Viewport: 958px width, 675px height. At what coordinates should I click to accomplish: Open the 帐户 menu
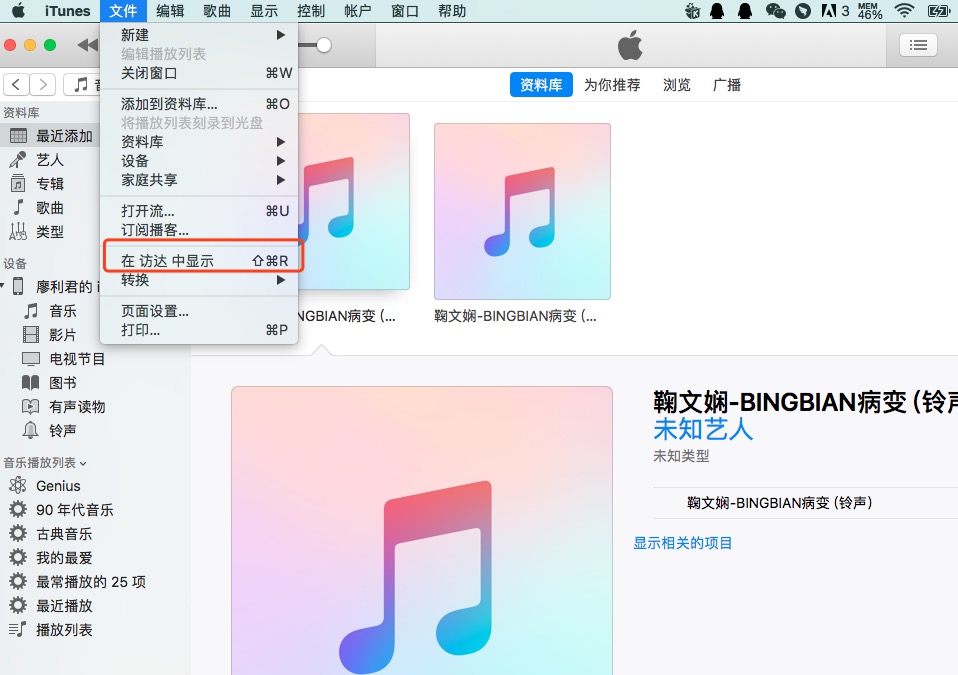[x=358, y=10]
